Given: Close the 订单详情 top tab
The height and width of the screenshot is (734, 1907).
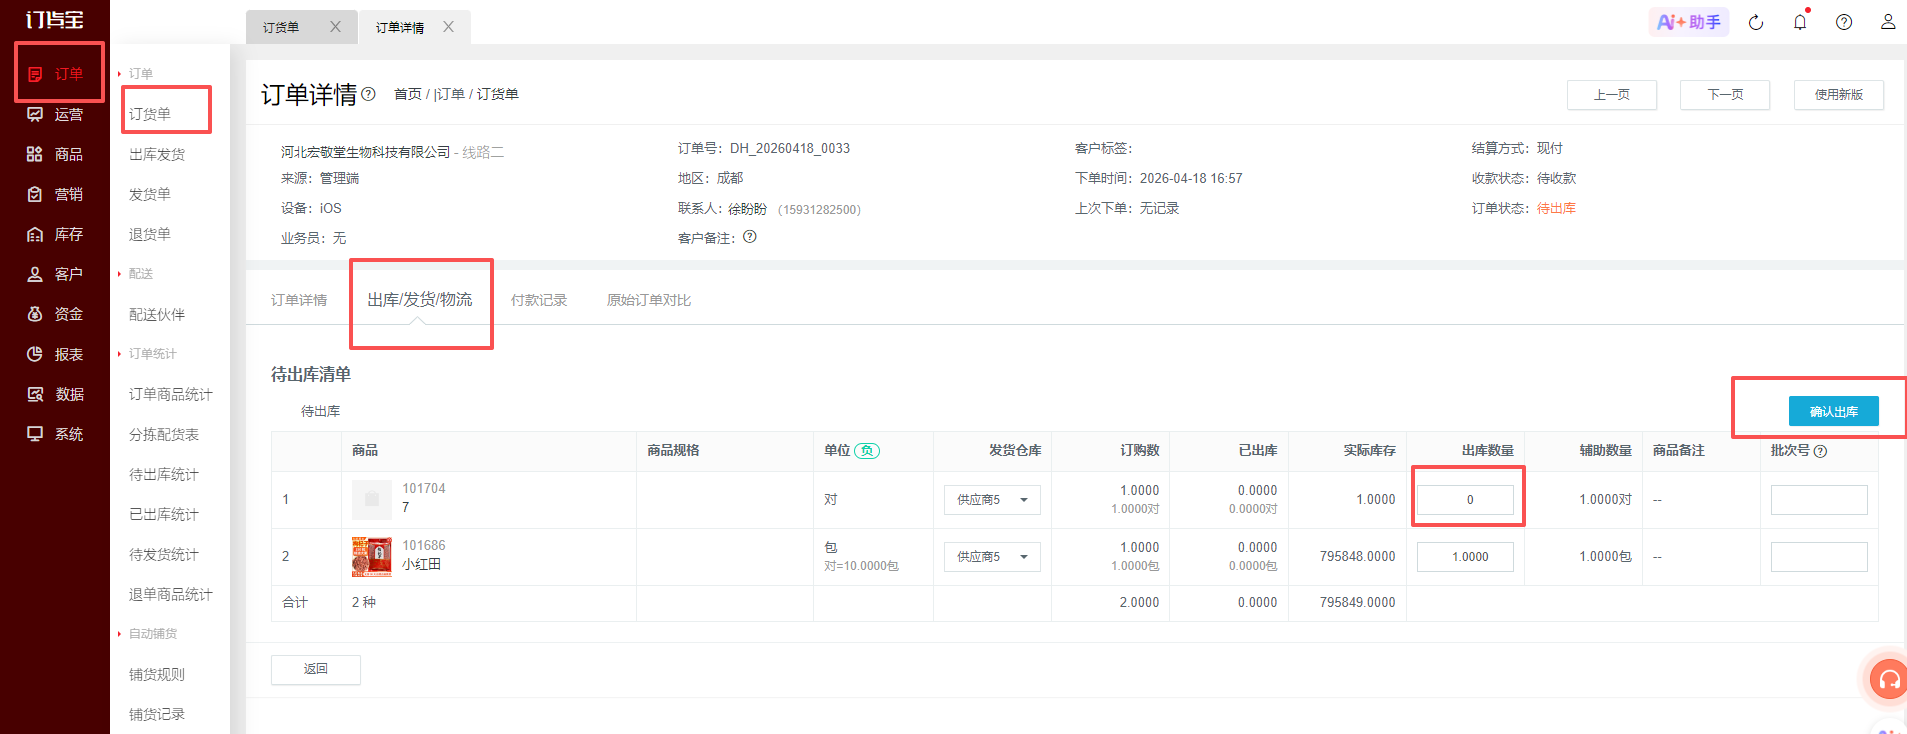Looking at the screenshot, I should pyautogui.click(x=448, y=27).
